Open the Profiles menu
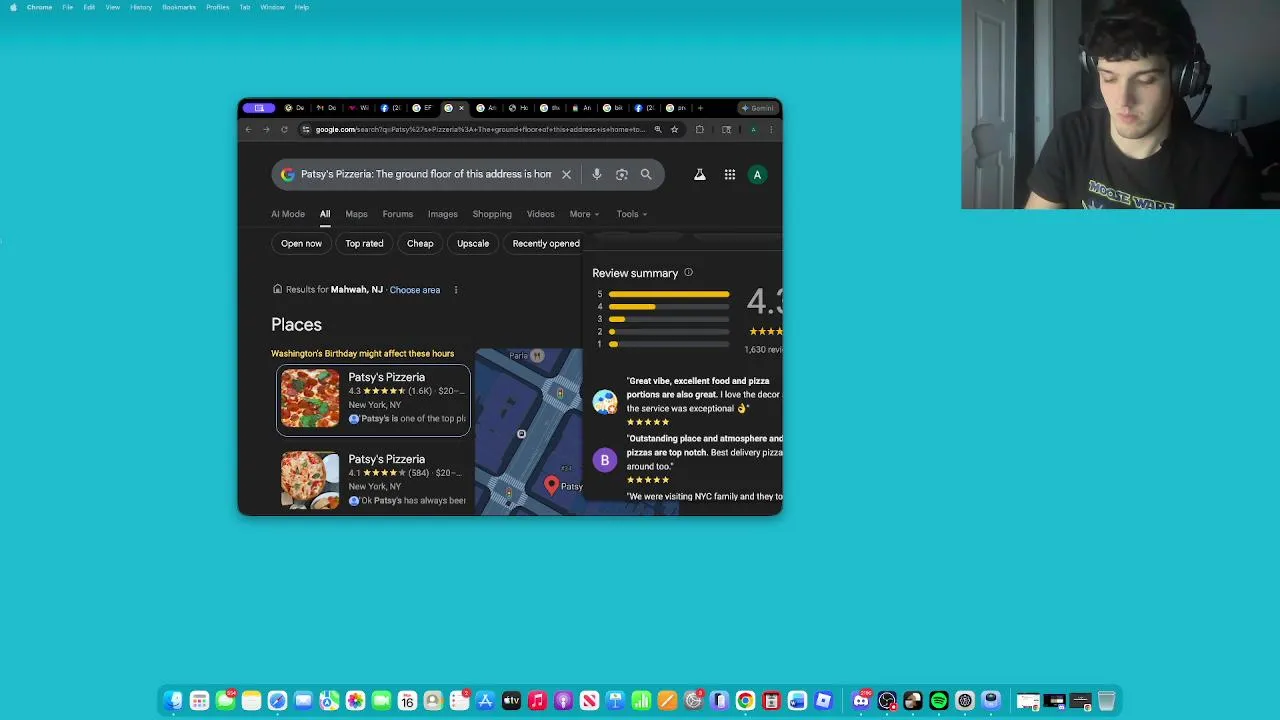 coord(217,7)
